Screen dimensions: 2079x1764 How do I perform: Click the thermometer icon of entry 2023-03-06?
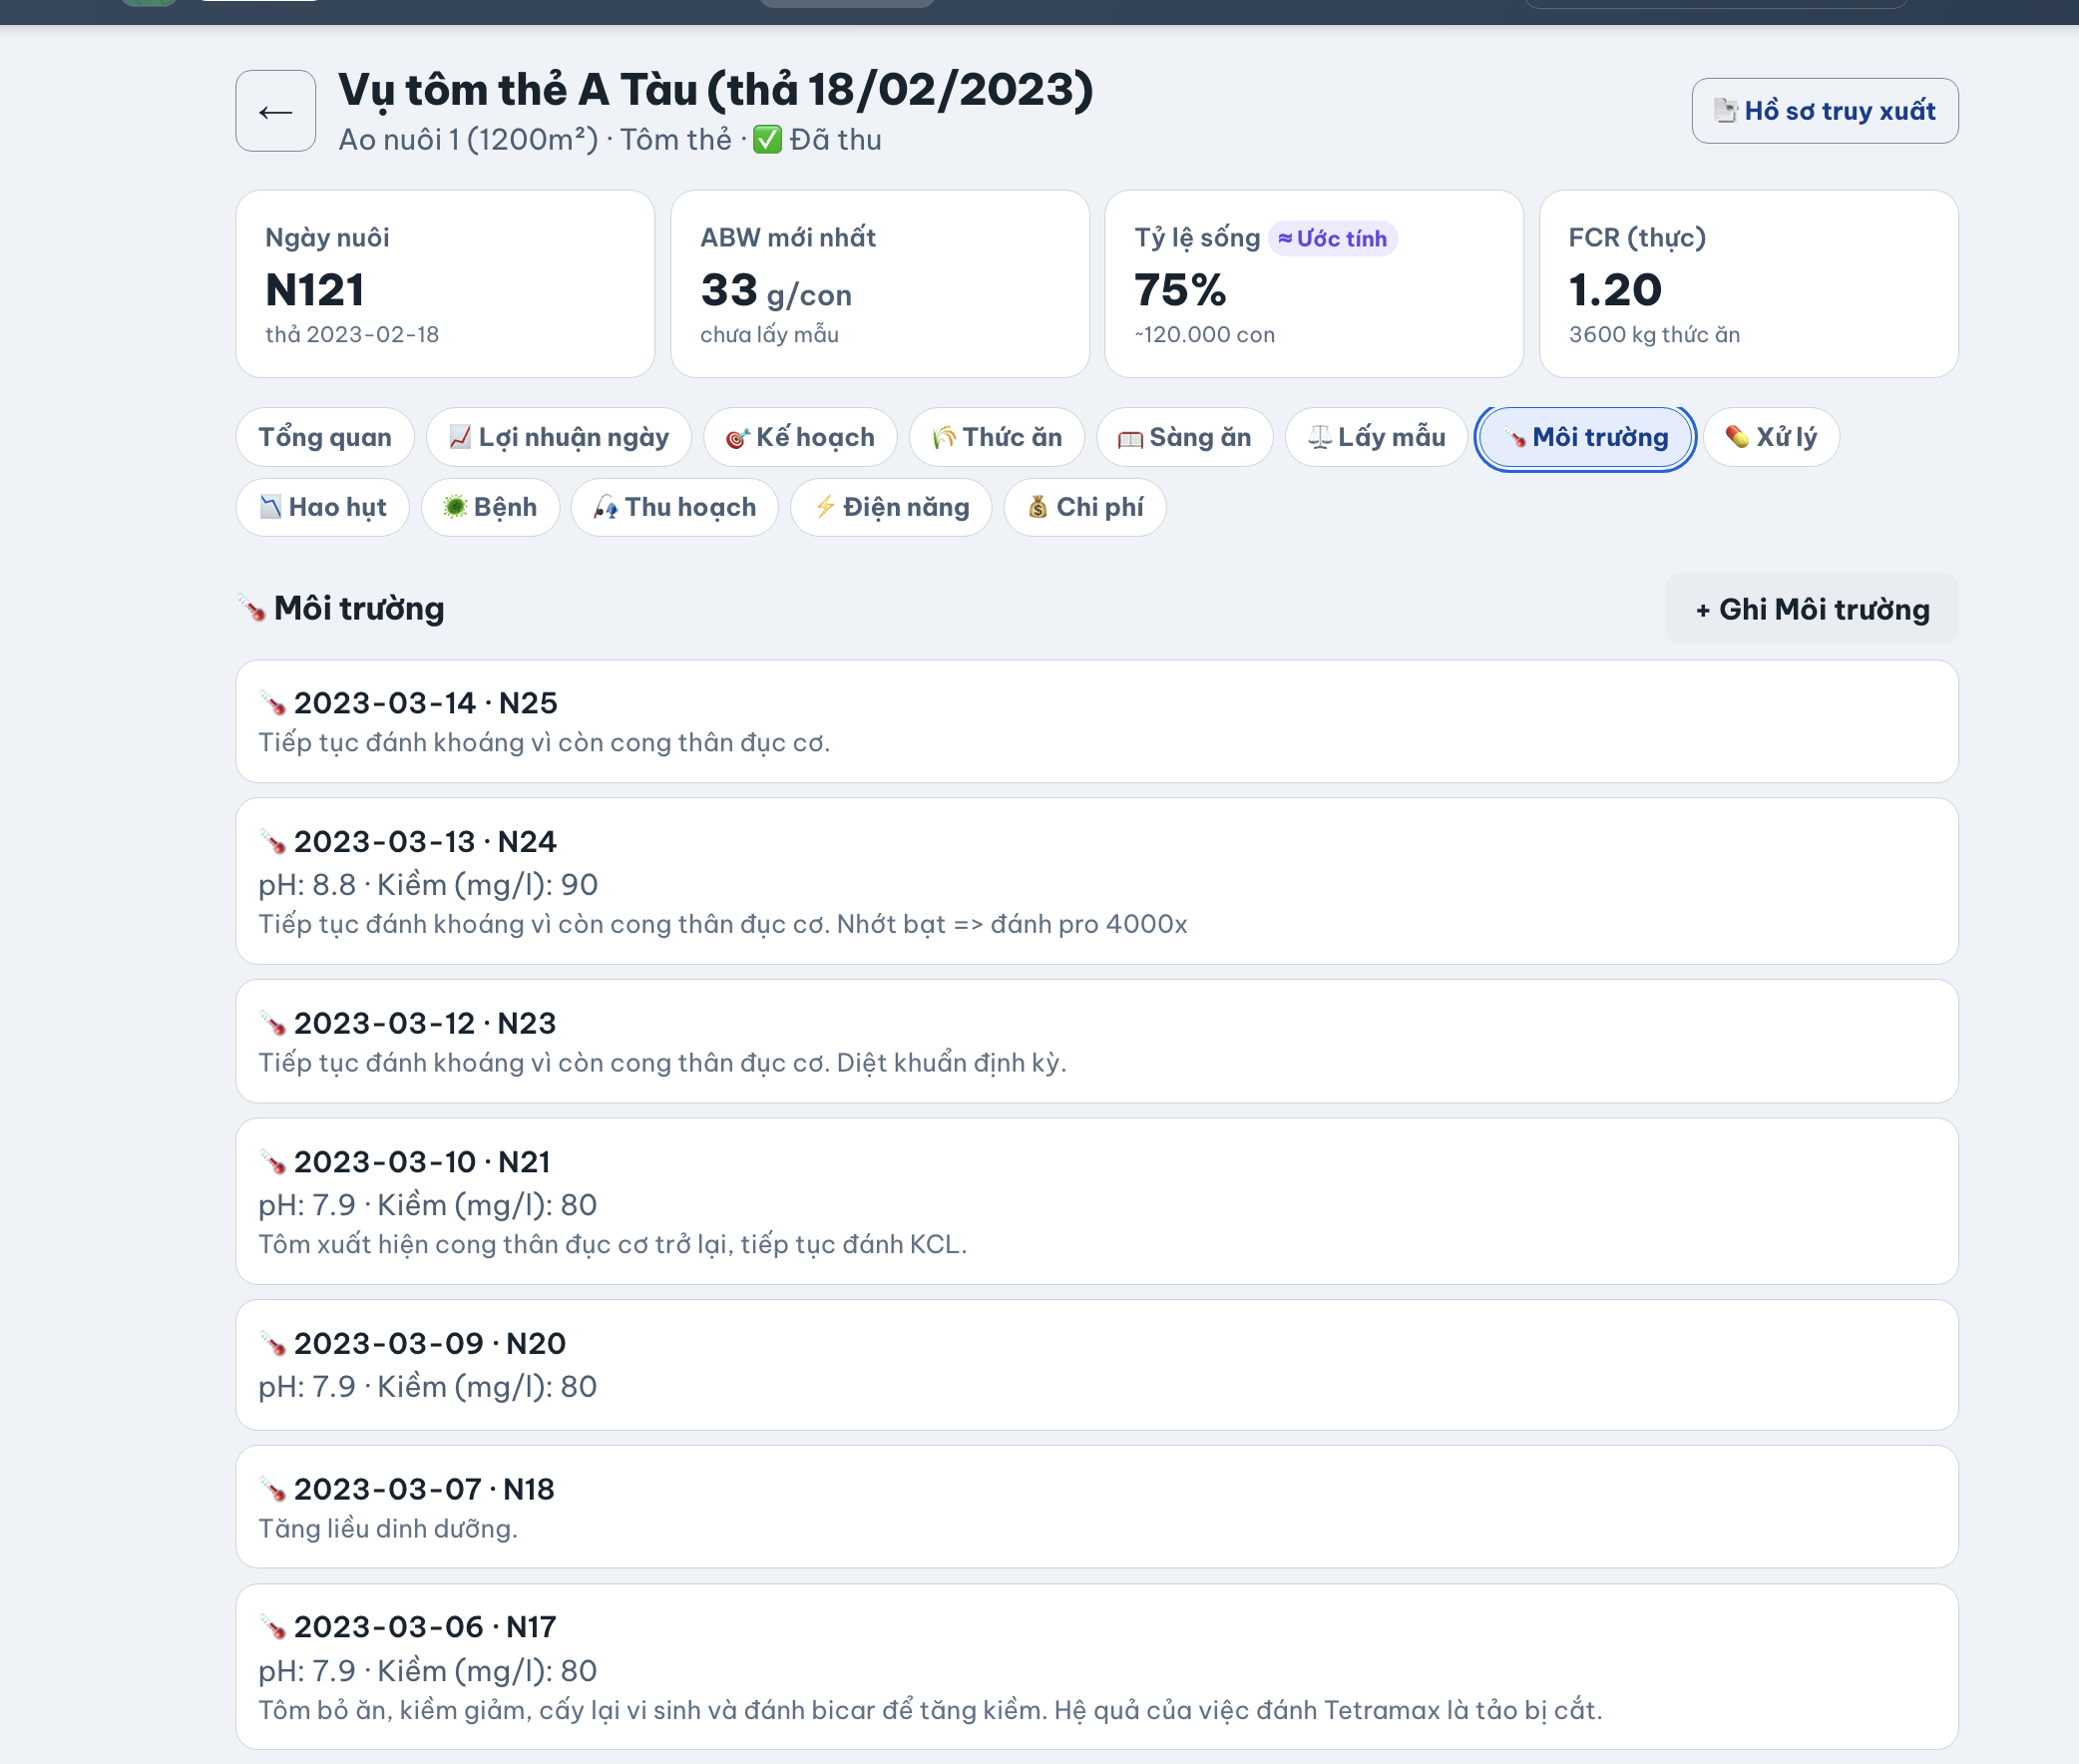coord(272,1627)
